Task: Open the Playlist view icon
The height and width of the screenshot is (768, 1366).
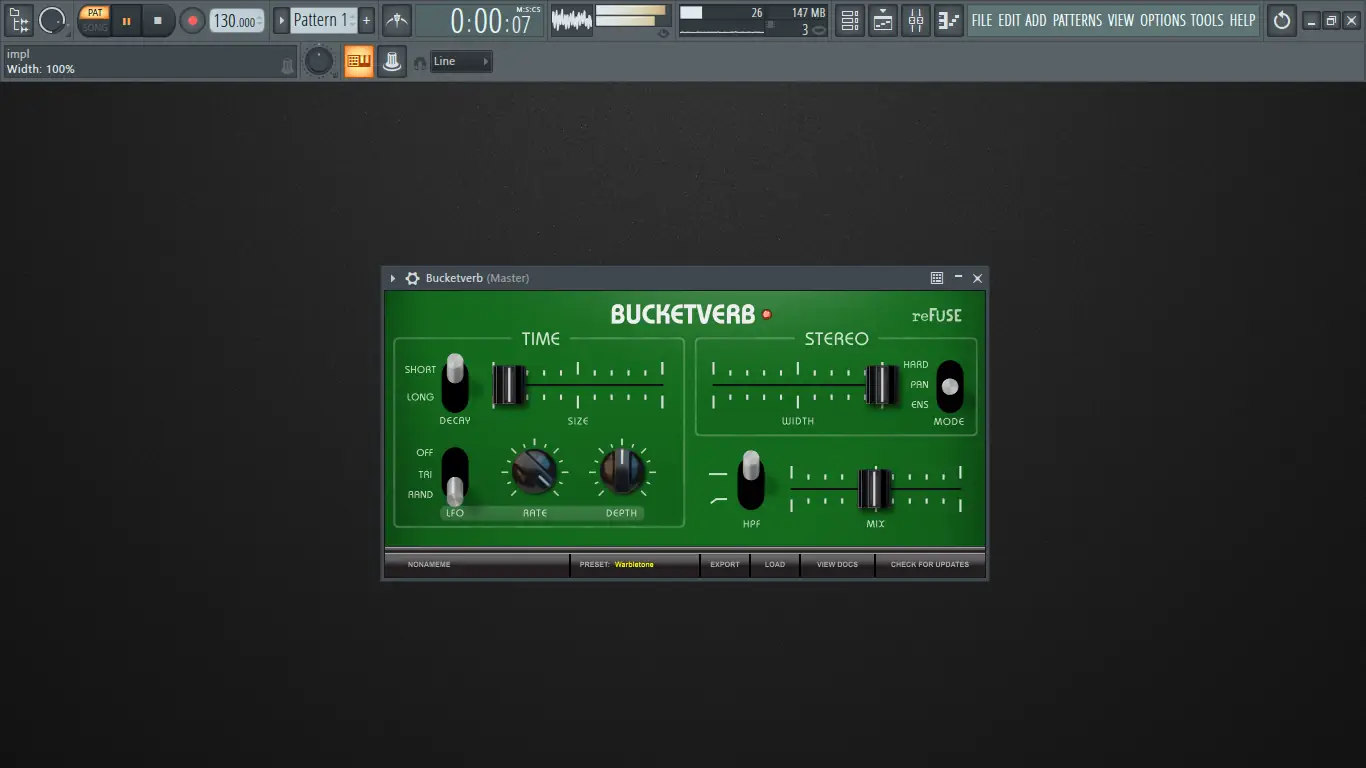Action: (x=883, y=20)
